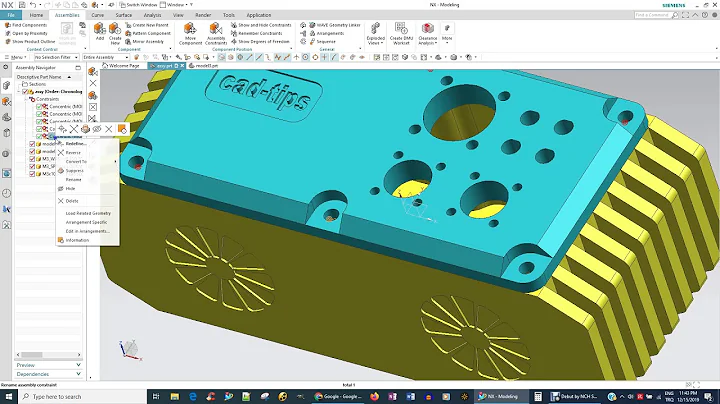Toggle the M3_W component checkbox
Viewport: 720px width, 404px height.
(x=32, y=159)
